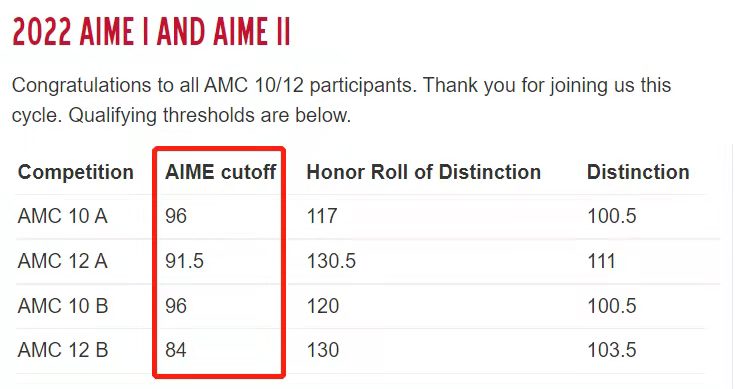Select the AMC 10 B Distinction 100.5 value
This screenshot has height=389, width=735.
point(612,306)
